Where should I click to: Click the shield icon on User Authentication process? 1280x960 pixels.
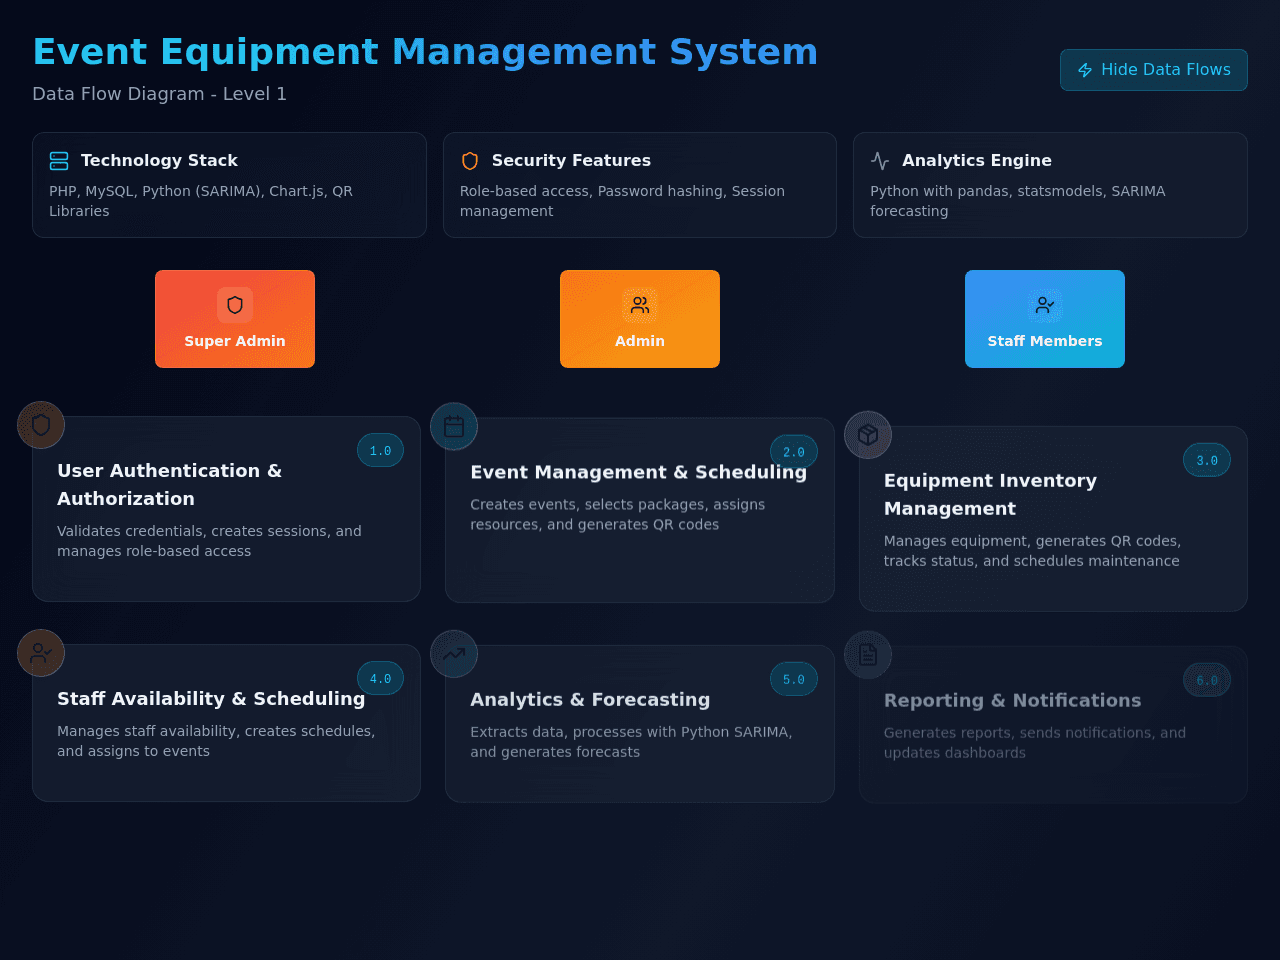[x=41, y=425]
